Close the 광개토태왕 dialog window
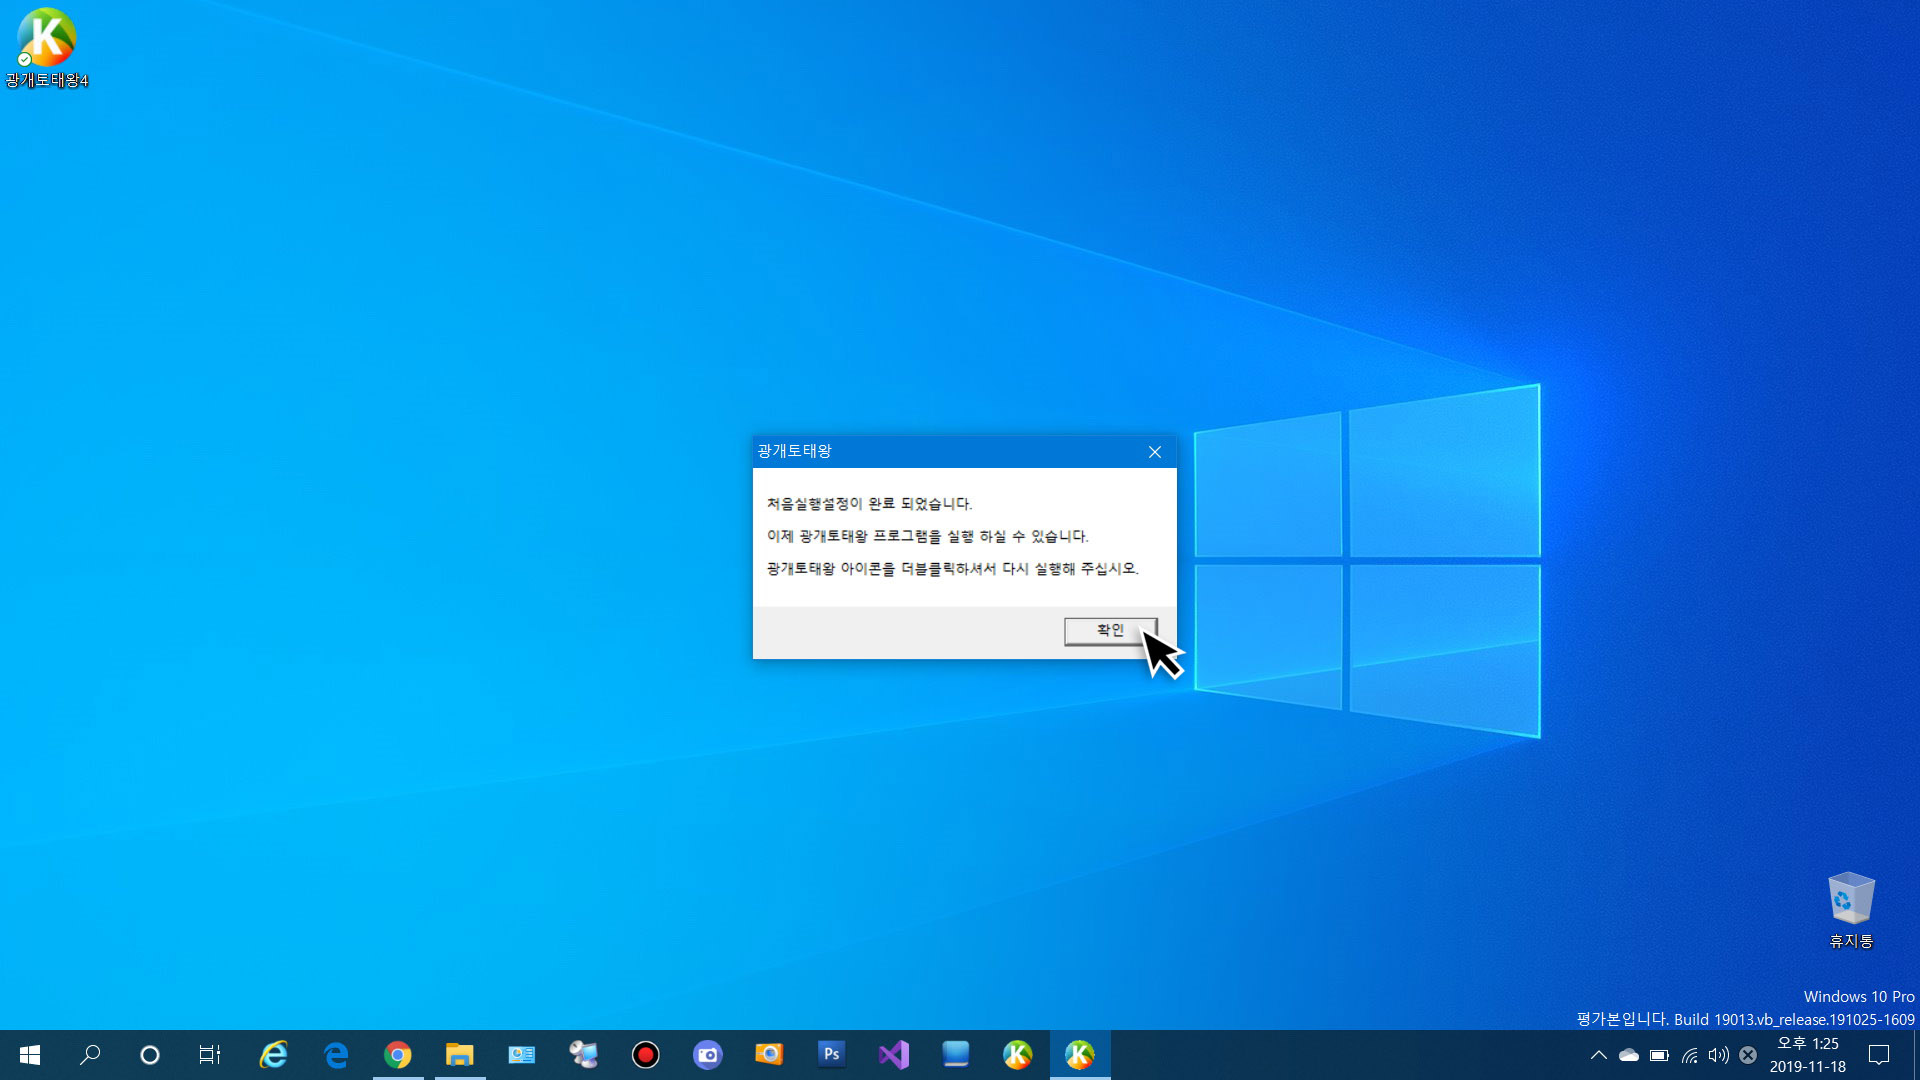Viewport: 1920px width, 1080px height. 1155,452
